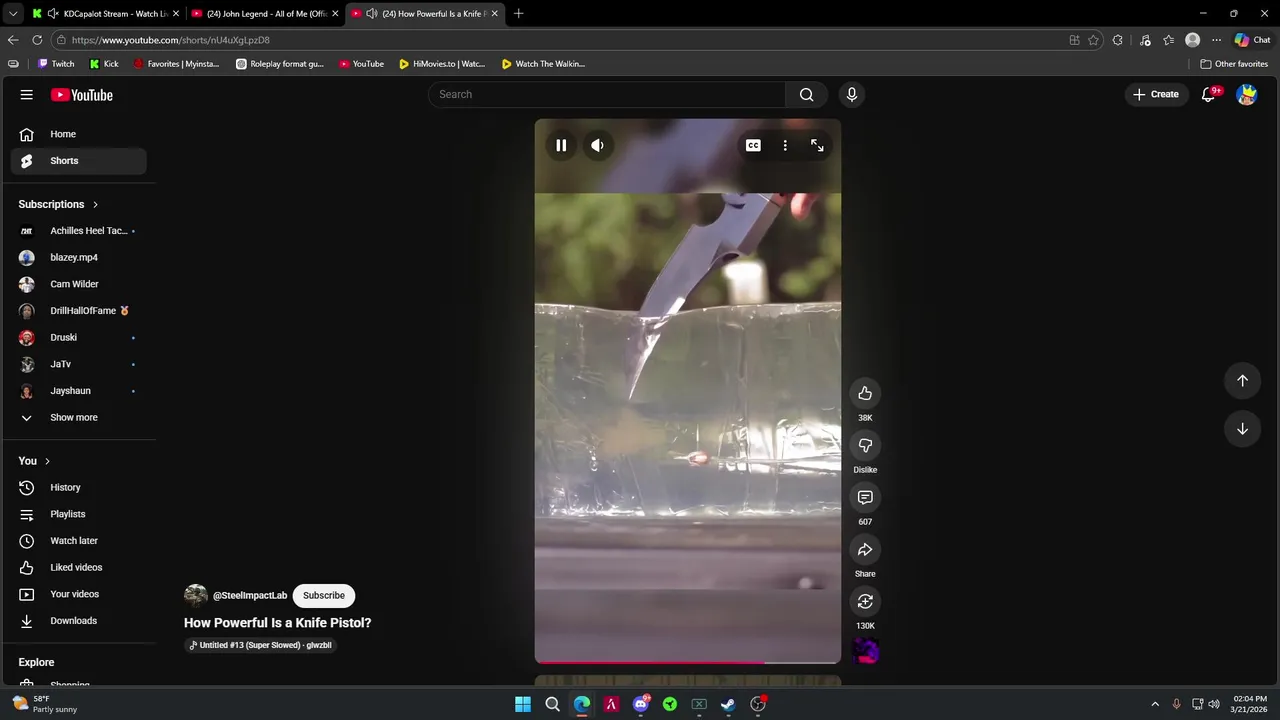Open the SteelImpactLab channel avatar
Image resolution: width=1280 pixels, height=720 pixels.
click(x=196, y=595)
